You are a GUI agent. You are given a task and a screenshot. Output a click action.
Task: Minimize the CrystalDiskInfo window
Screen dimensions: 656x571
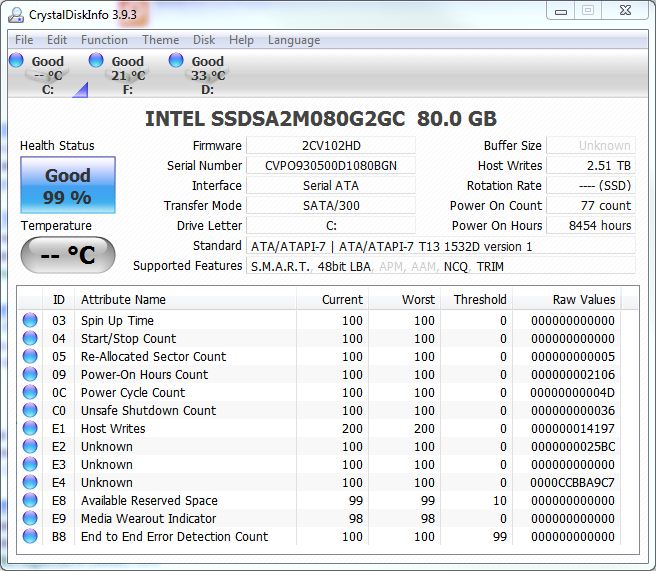click(x=561, y=11)
